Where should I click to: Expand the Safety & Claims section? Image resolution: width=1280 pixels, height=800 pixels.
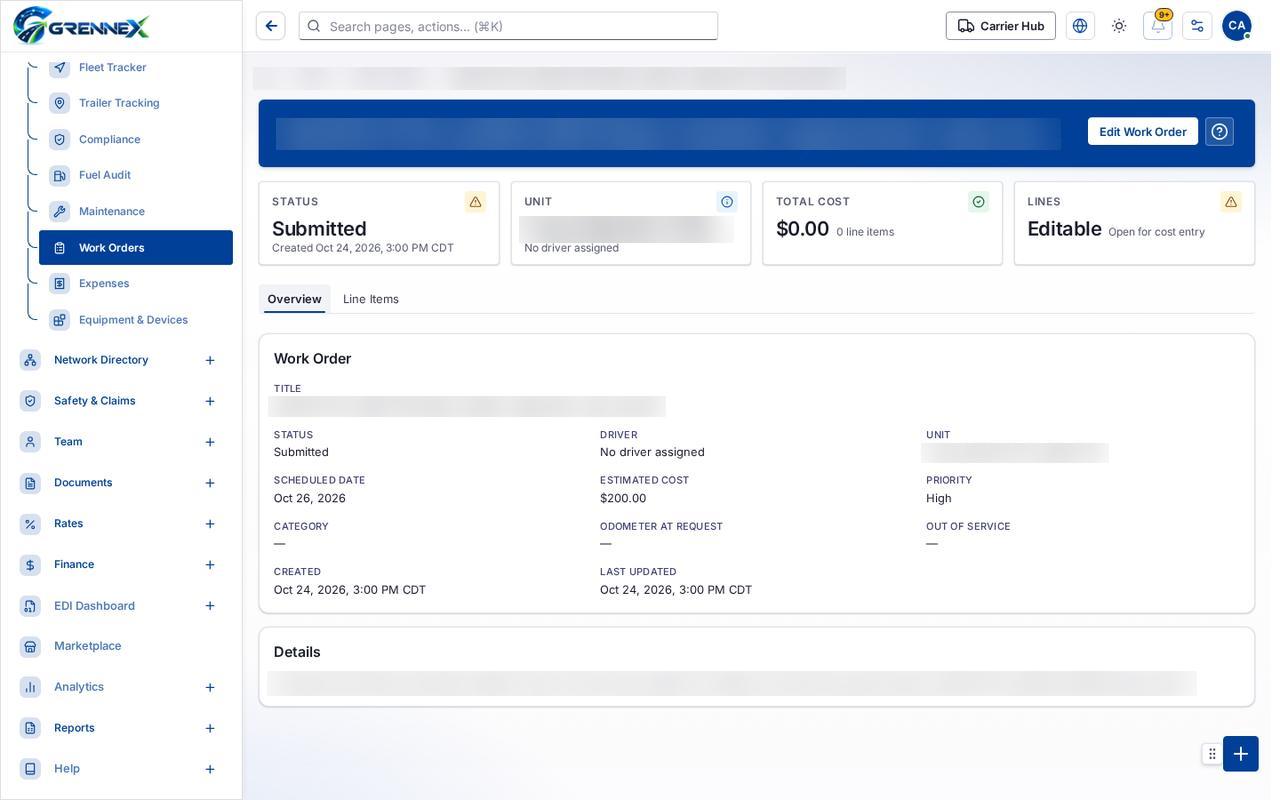[x=210, y=401]
